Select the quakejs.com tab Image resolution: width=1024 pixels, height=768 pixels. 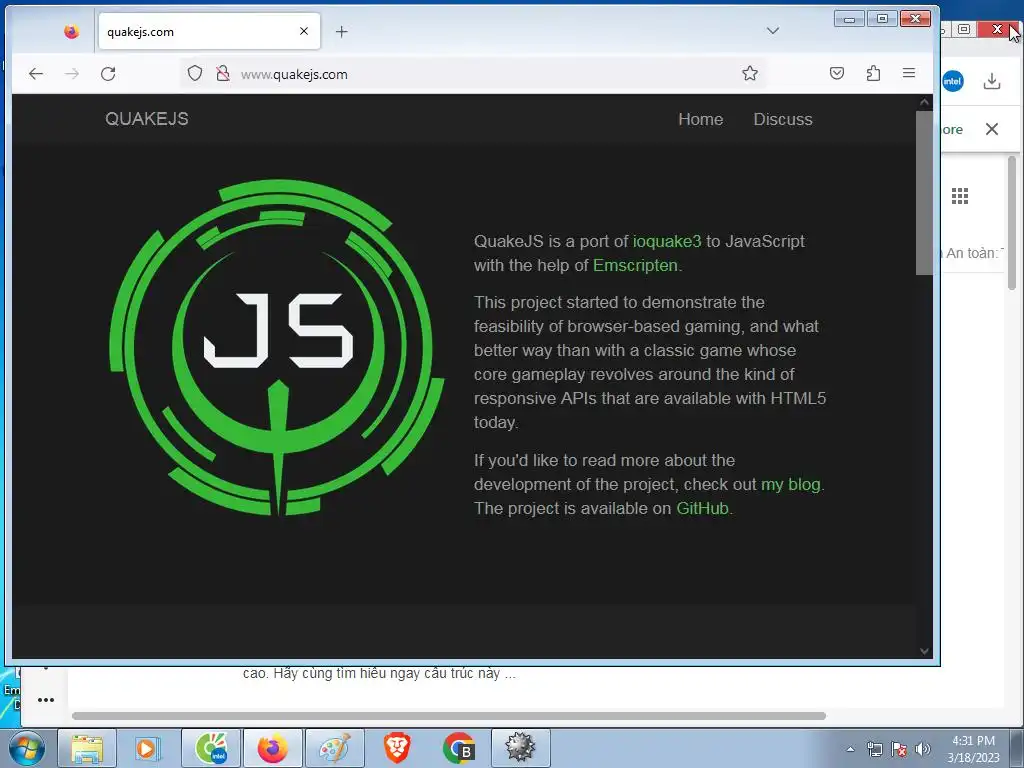click(x=209, y=31)
